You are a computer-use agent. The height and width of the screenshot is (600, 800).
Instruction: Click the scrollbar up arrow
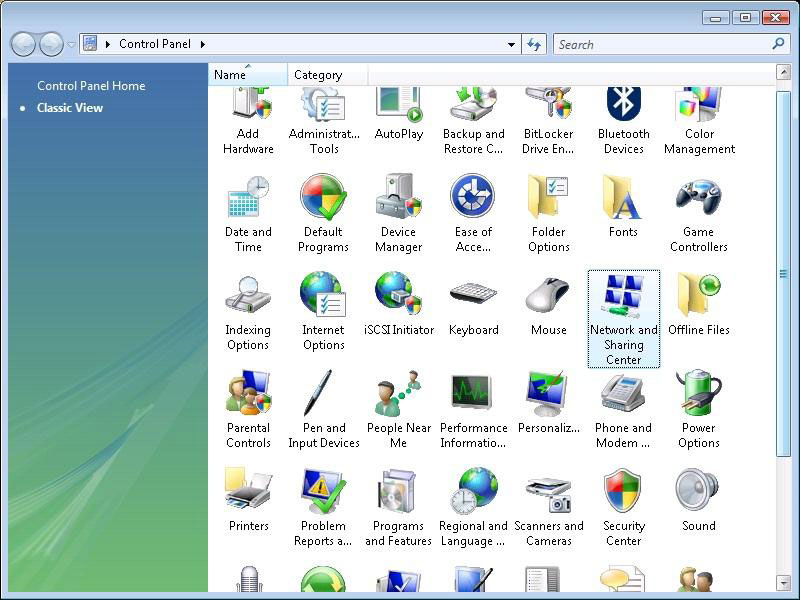tap(783, 72)
